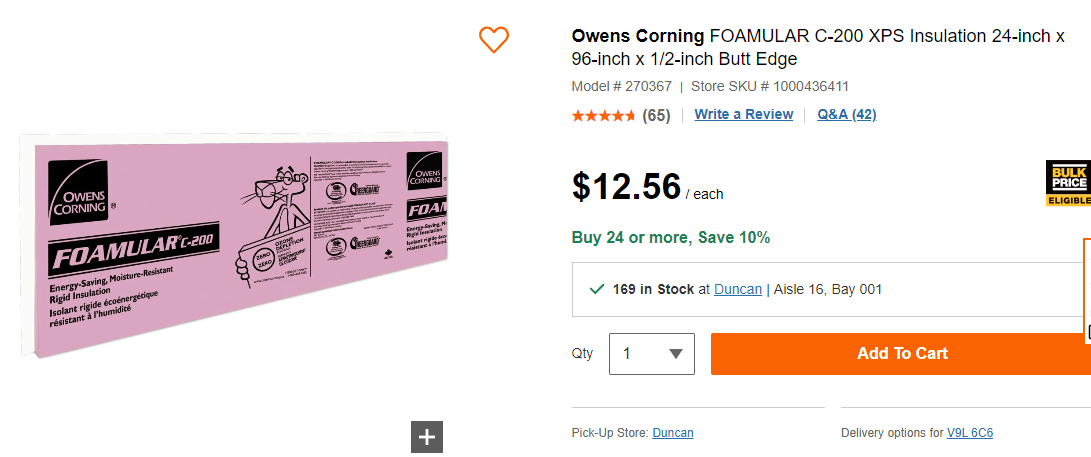The width and height of the screenshot is (1091, 457).
Task: Click the $12.56 price
Action: click(626, 186)
